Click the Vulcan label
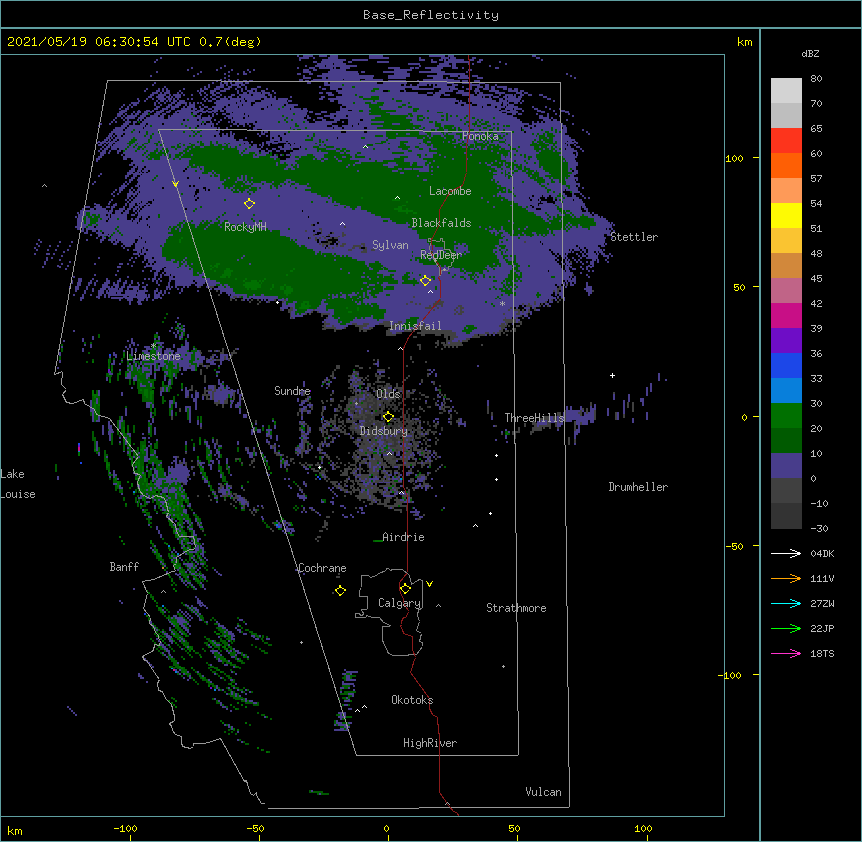 (543, 792)
